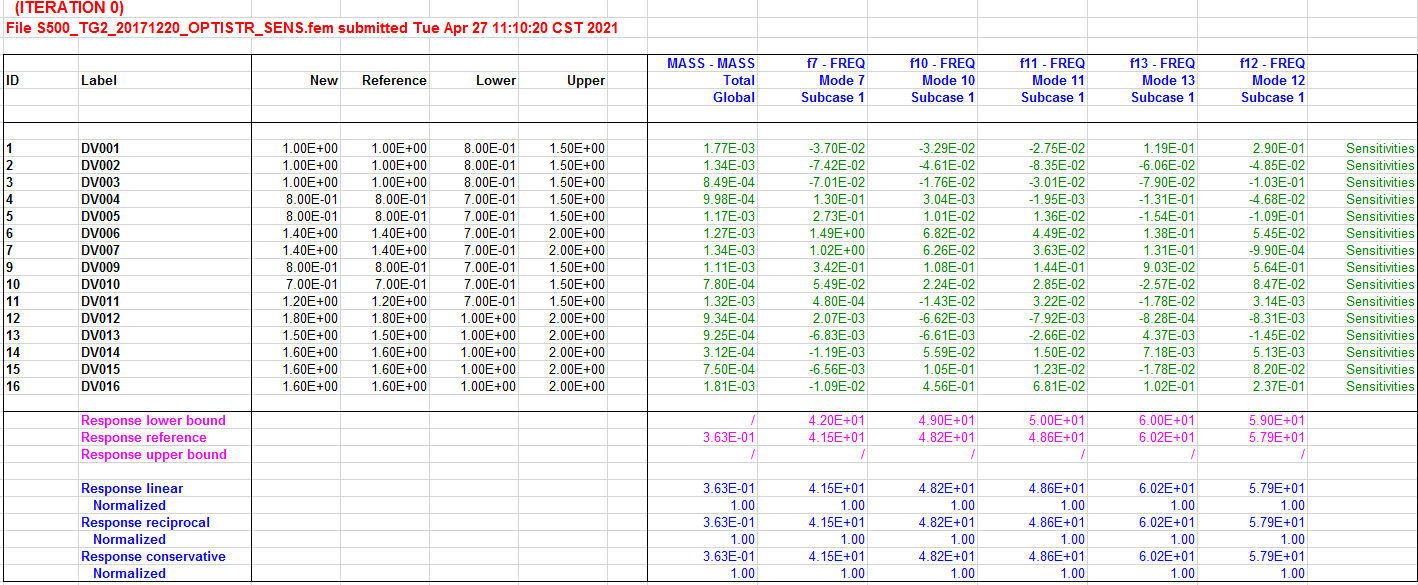Select the 'f12 - FREQ' header cell
The height and width of the screenshot is (585, 1418).
1272,63
